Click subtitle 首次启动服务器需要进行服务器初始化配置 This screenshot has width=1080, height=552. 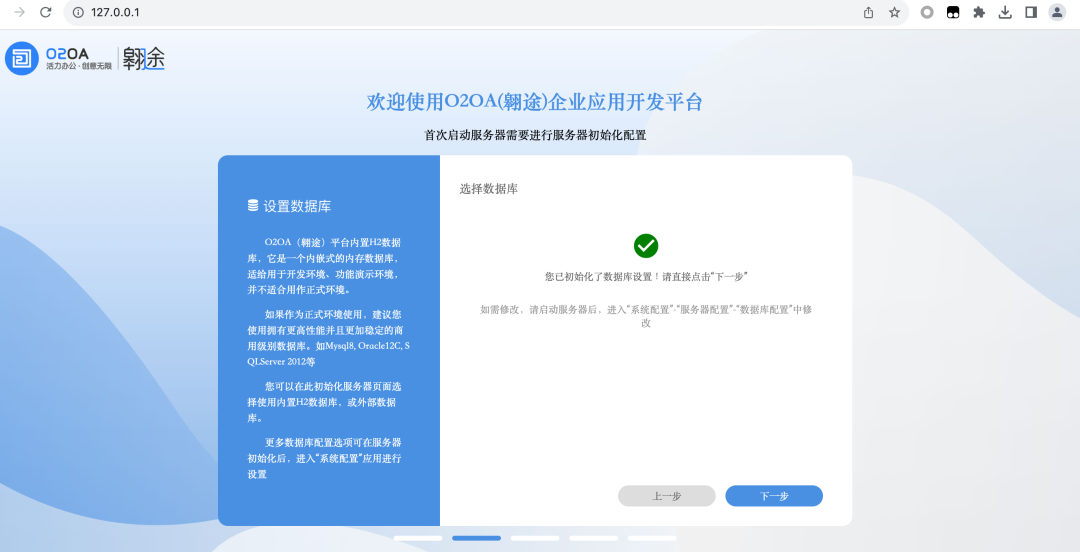(535, 135)
